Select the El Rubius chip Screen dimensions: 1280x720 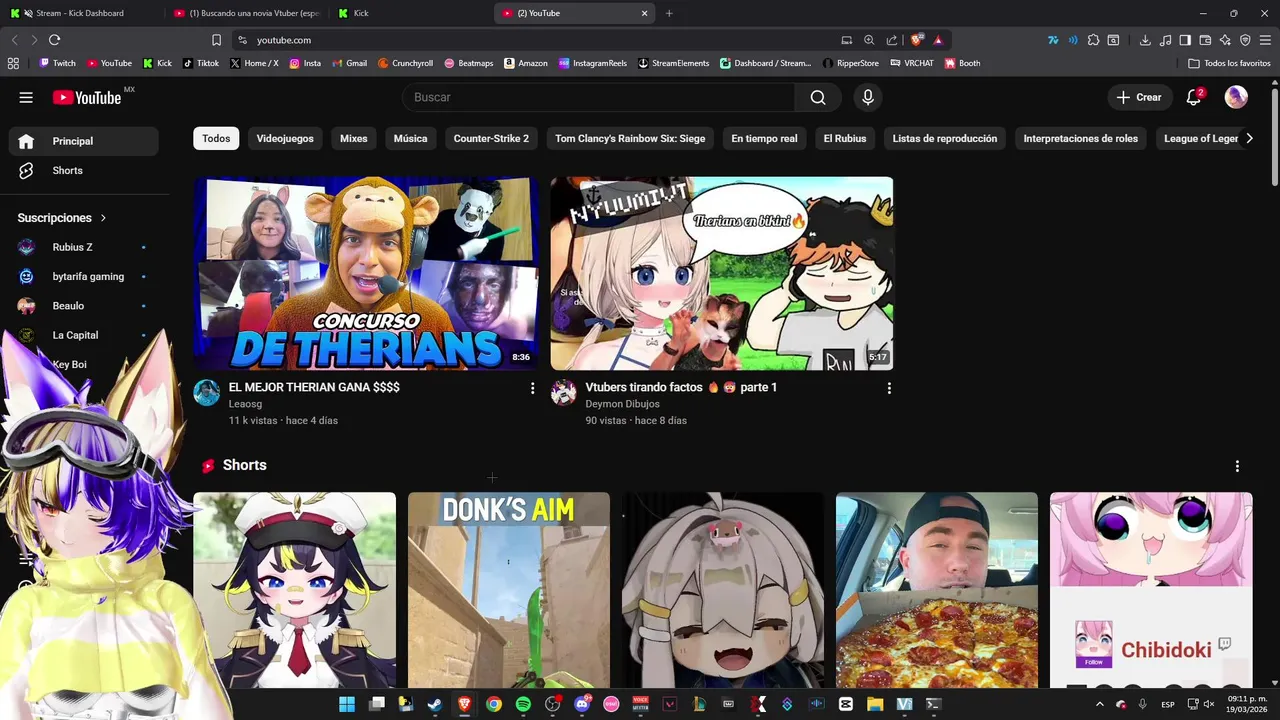(x=845, y=139)
